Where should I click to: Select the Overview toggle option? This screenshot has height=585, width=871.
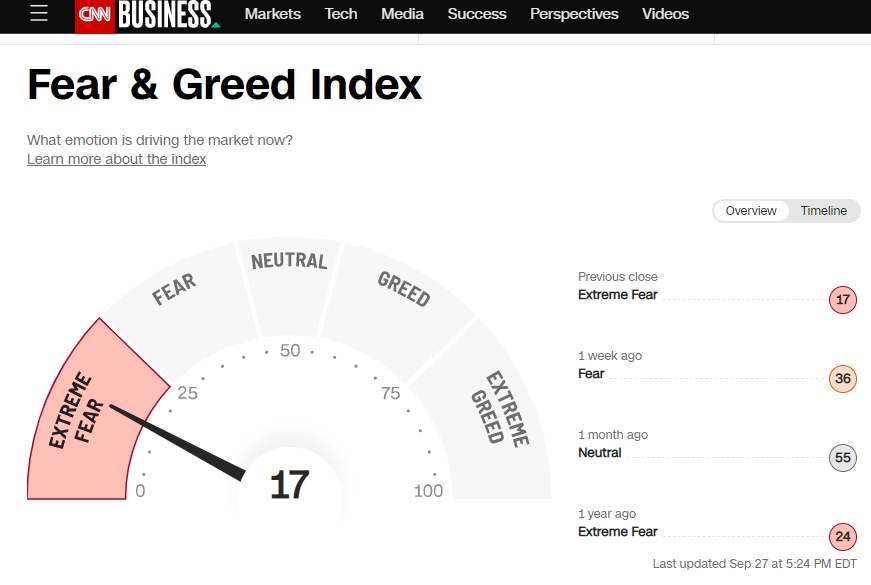click(751, 211)
